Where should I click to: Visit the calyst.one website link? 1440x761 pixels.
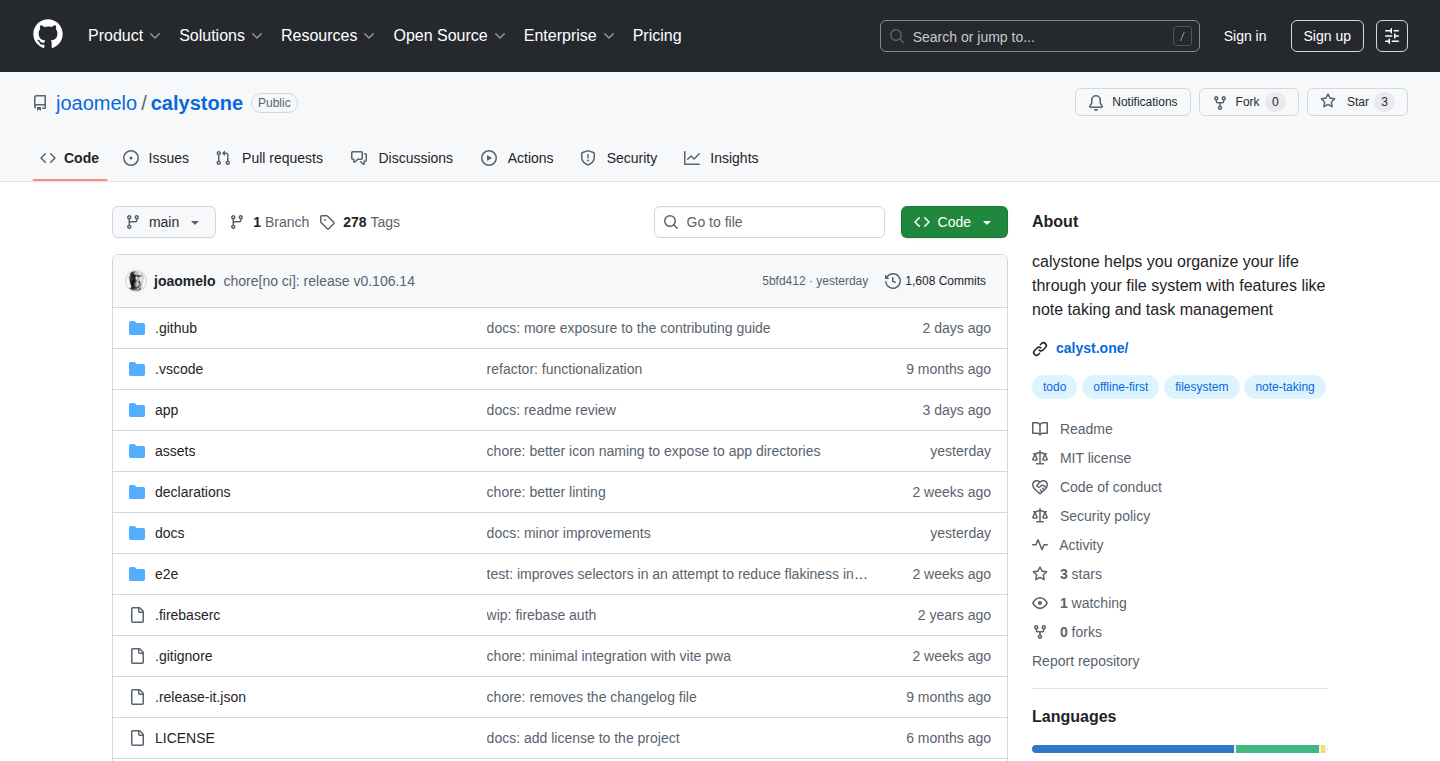(1092, 348)
